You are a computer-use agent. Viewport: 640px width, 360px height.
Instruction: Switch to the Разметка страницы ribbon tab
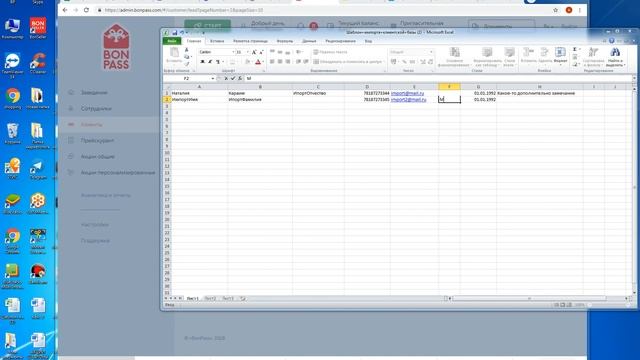pos(250,41)
